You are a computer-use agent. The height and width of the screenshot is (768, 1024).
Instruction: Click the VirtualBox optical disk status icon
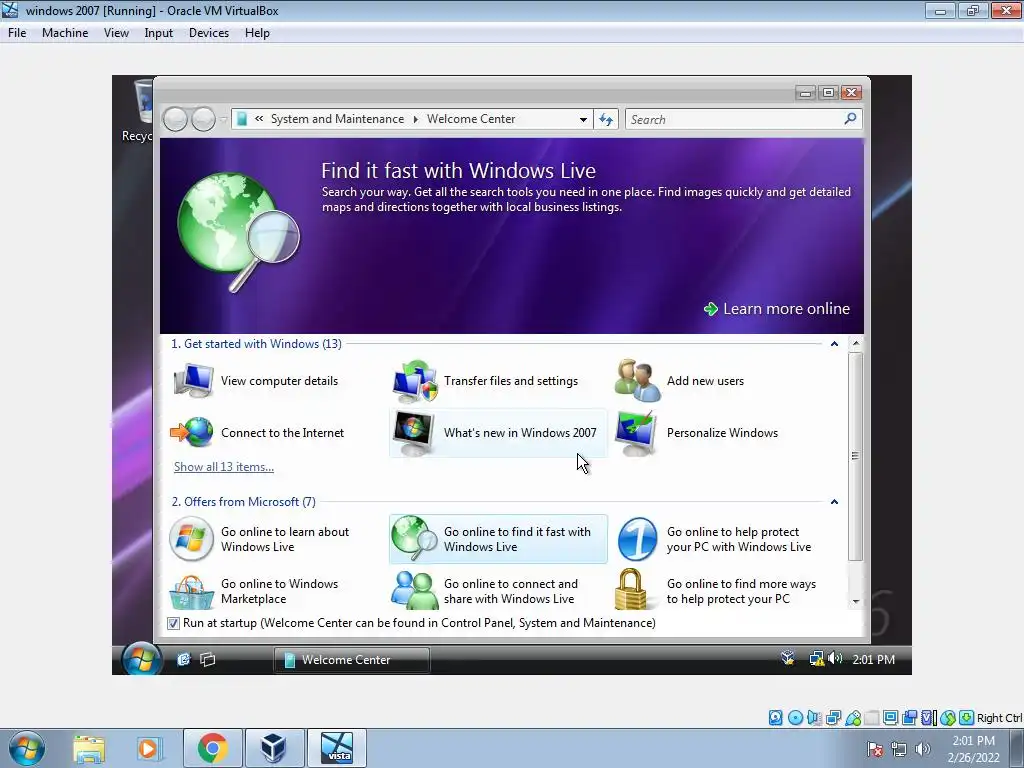pos(795,718)
